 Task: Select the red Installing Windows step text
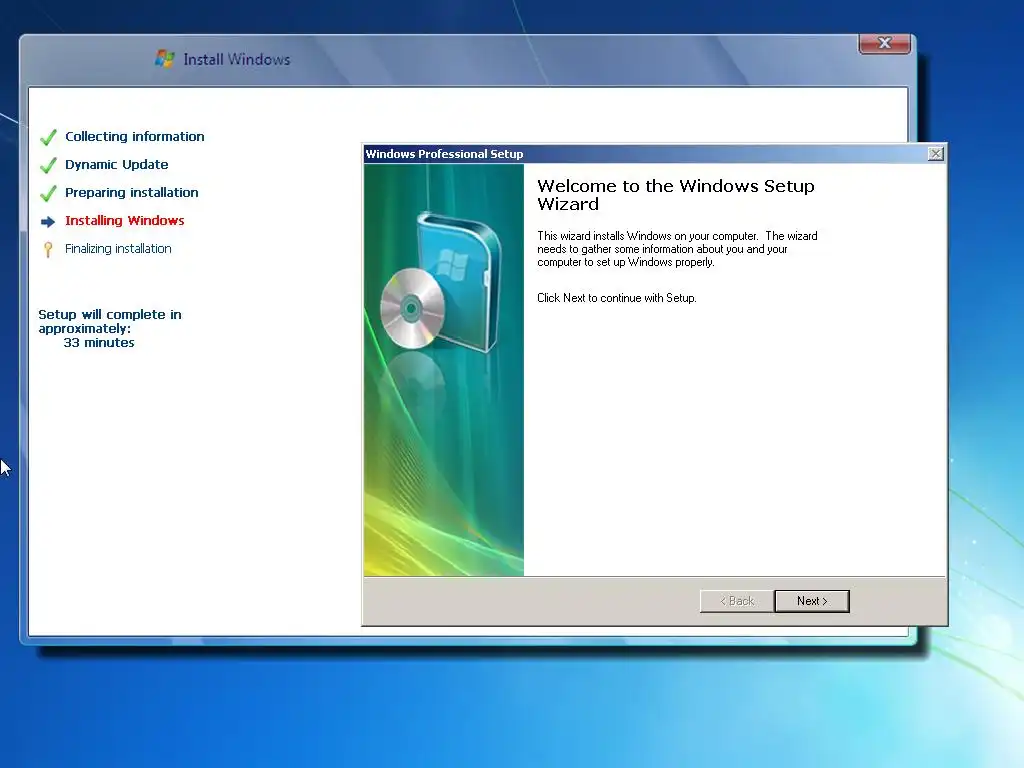[x=125, y=221]
